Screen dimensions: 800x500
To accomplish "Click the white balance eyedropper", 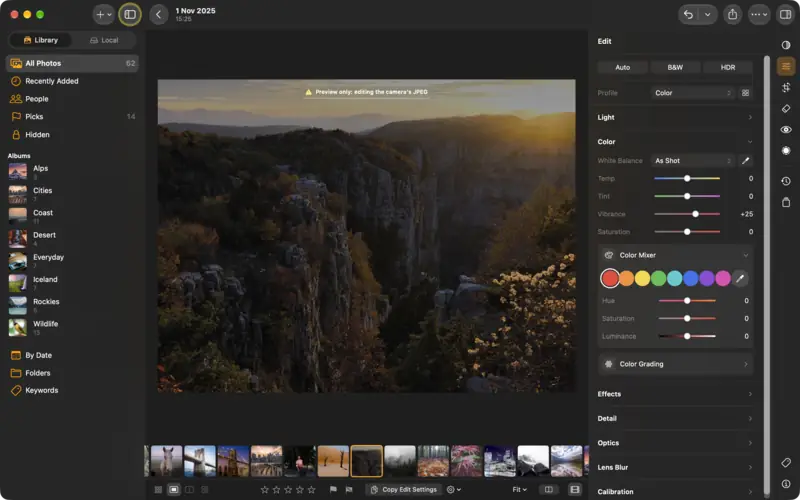I will click(x=745, y=161).
